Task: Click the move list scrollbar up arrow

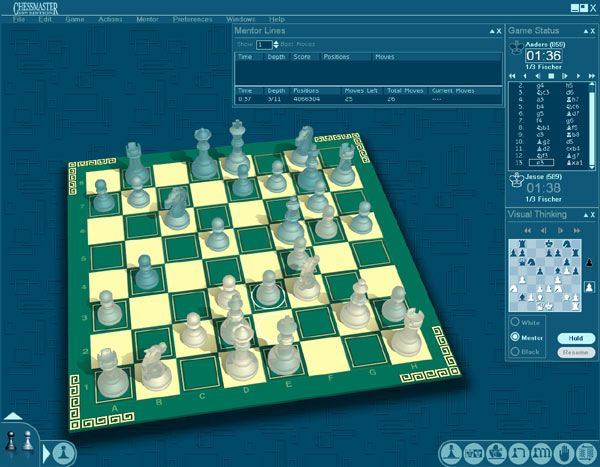Action: [592, 84]
